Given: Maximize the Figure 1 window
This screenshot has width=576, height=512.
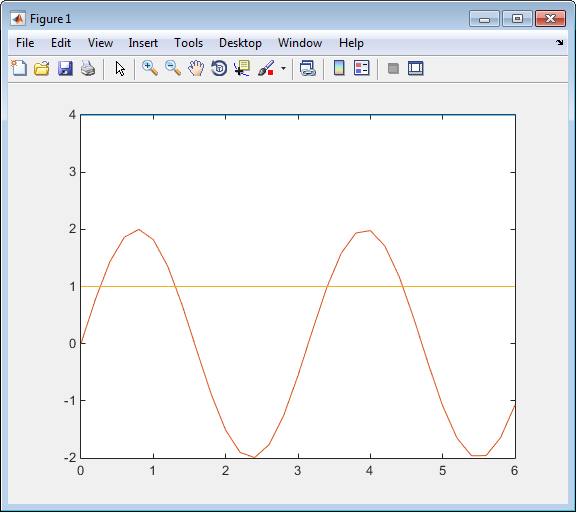Looking at the screenshot, I should (517, 19).
